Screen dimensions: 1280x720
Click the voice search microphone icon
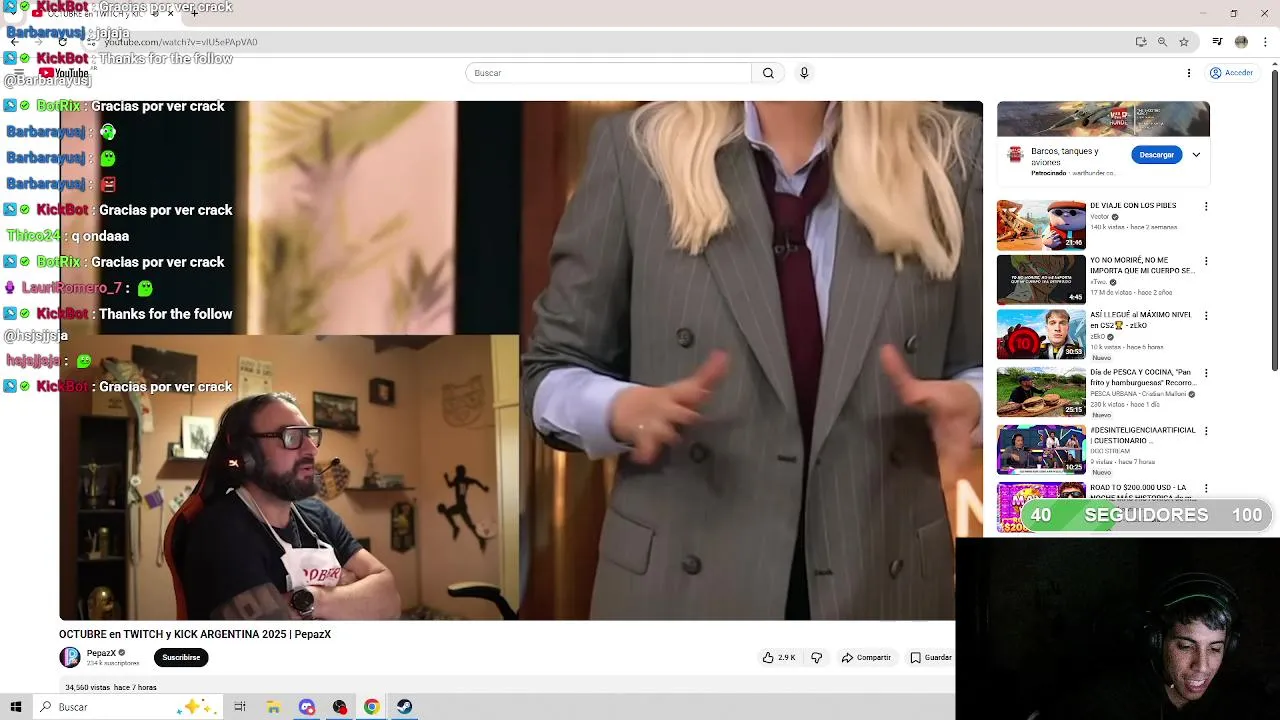pyautogui.click(x=804, y=73)
